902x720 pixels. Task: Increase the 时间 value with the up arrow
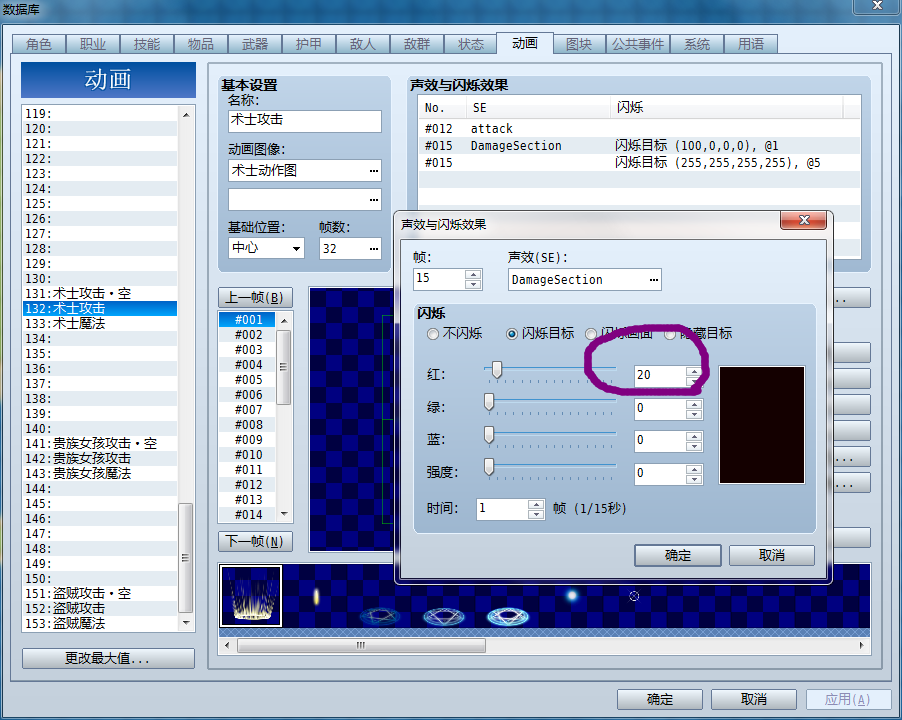pos(536,504)
